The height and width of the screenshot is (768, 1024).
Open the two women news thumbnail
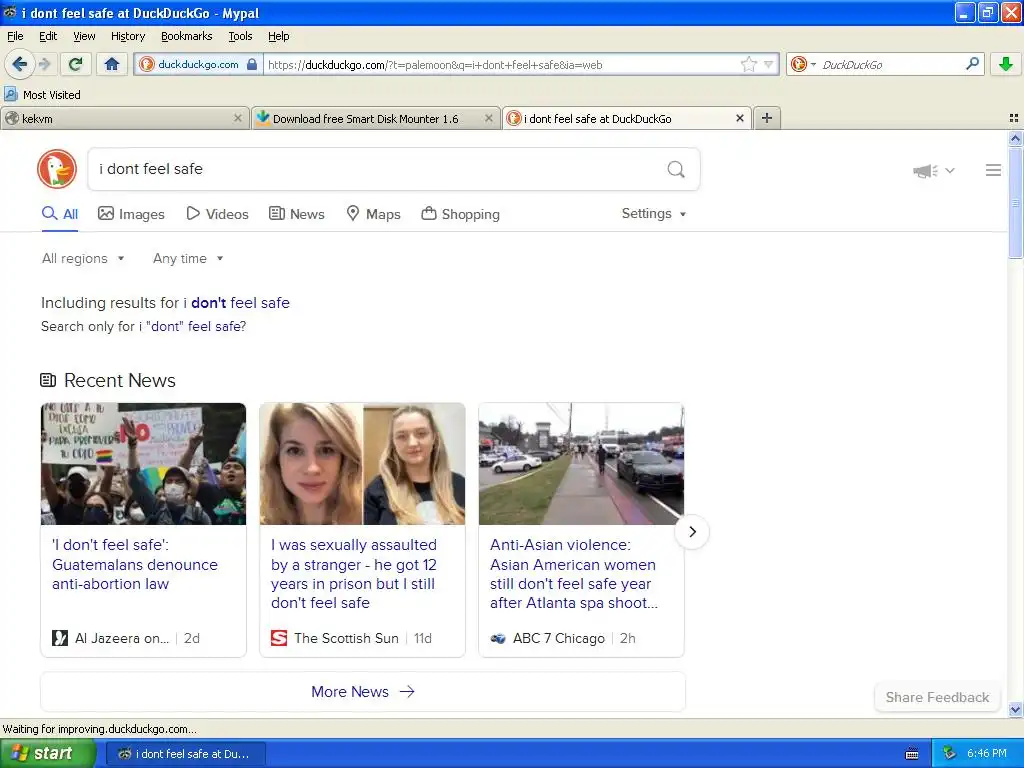pyautogui.click(x=362, y=464)
